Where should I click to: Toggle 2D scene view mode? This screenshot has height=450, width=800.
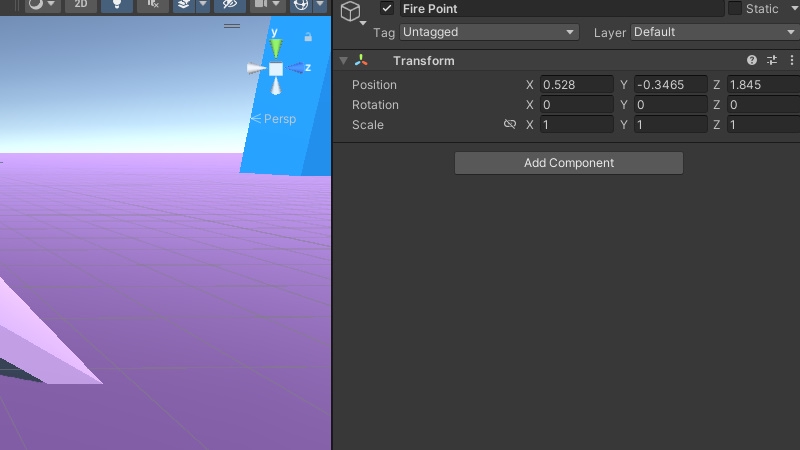tap(81, 5)
